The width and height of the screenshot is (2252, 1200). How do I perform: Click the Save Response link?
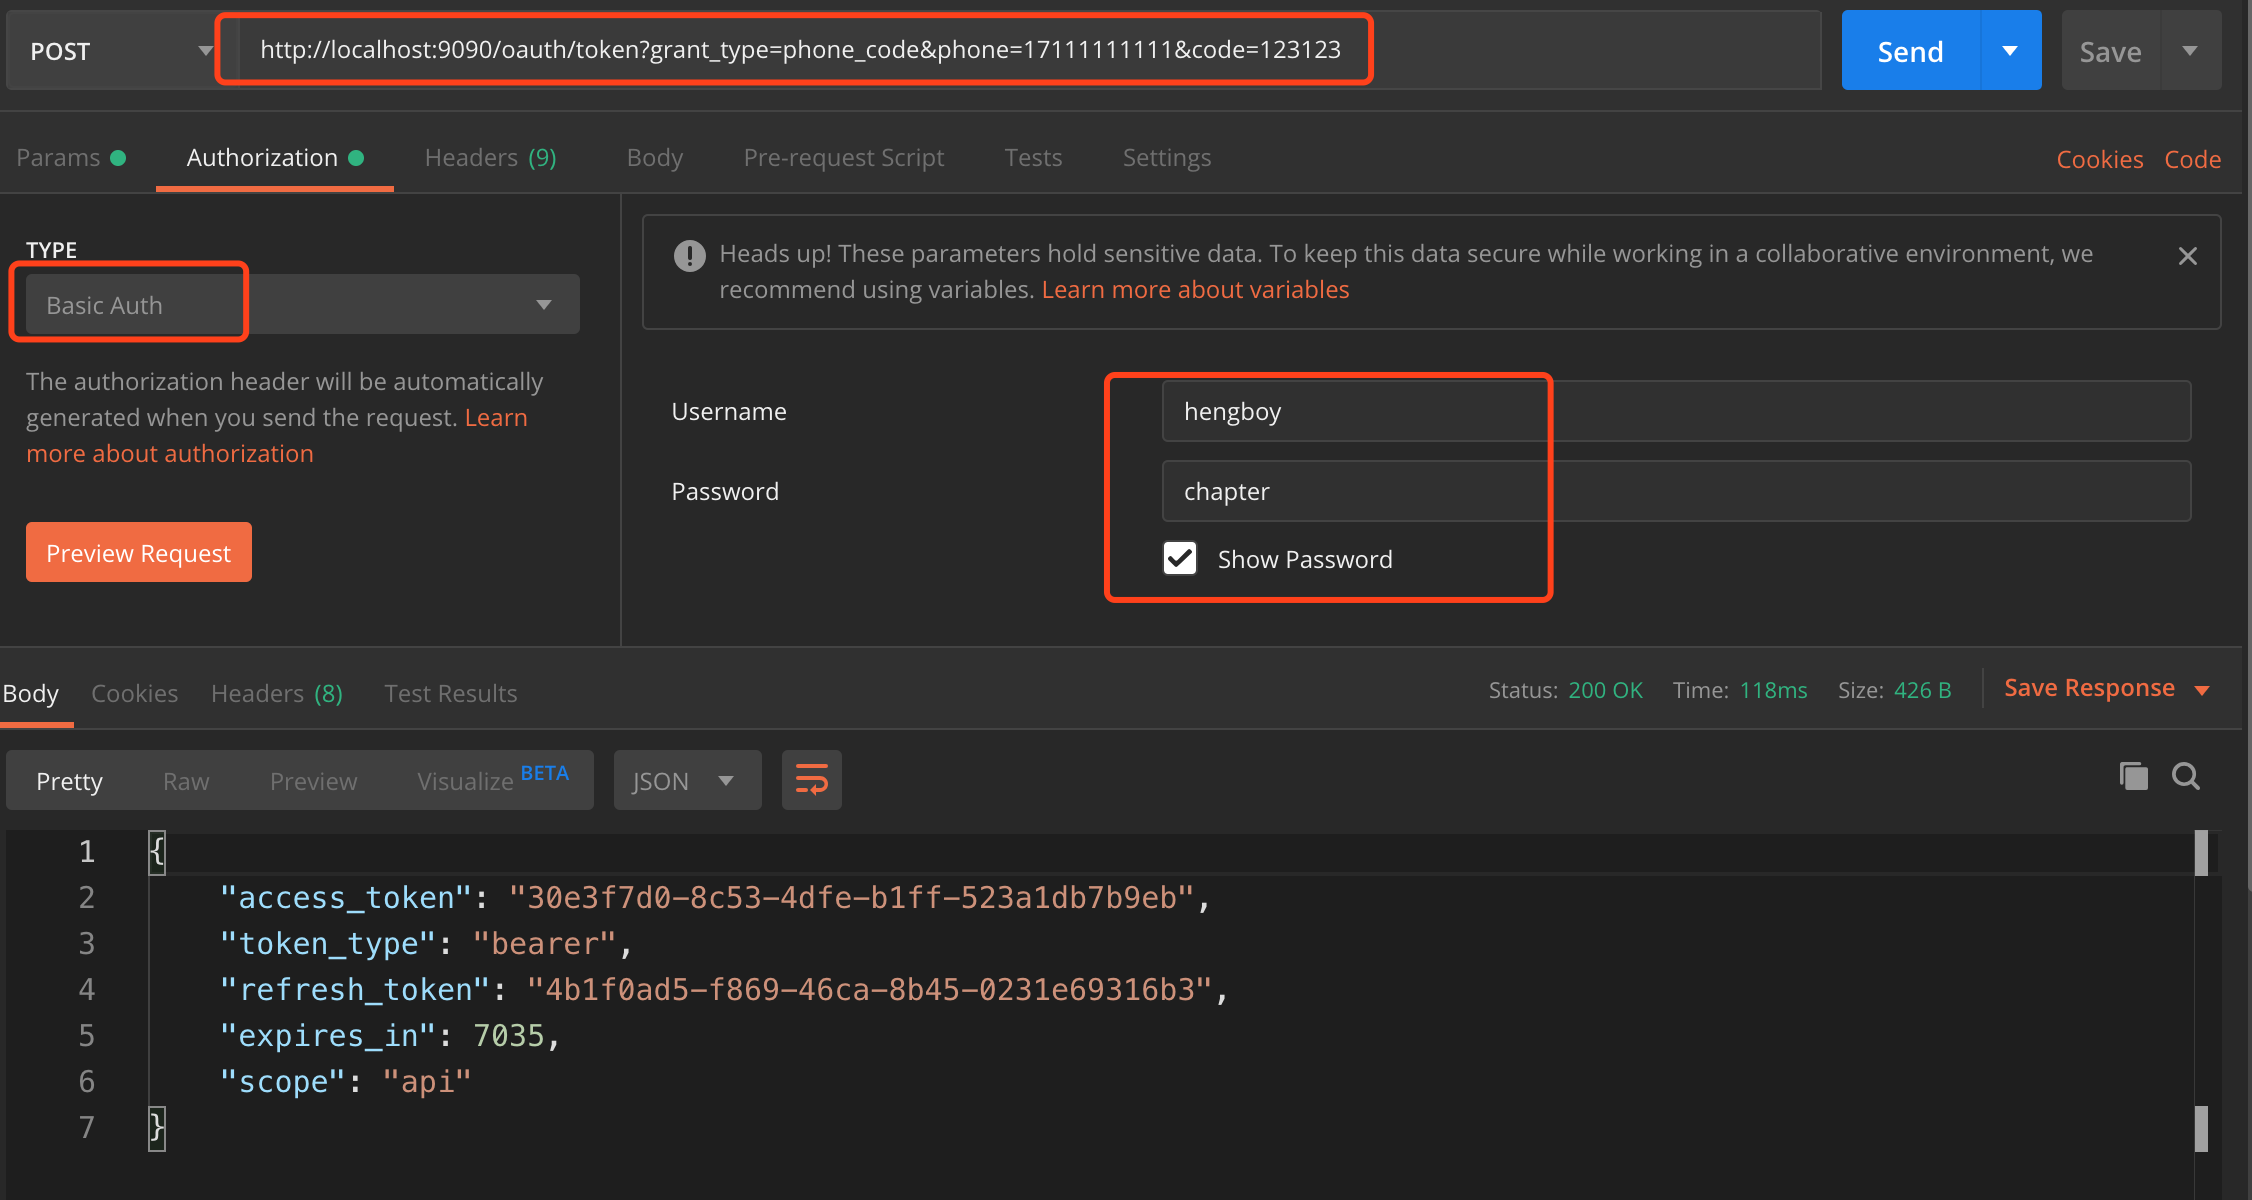coord(2091,689)
